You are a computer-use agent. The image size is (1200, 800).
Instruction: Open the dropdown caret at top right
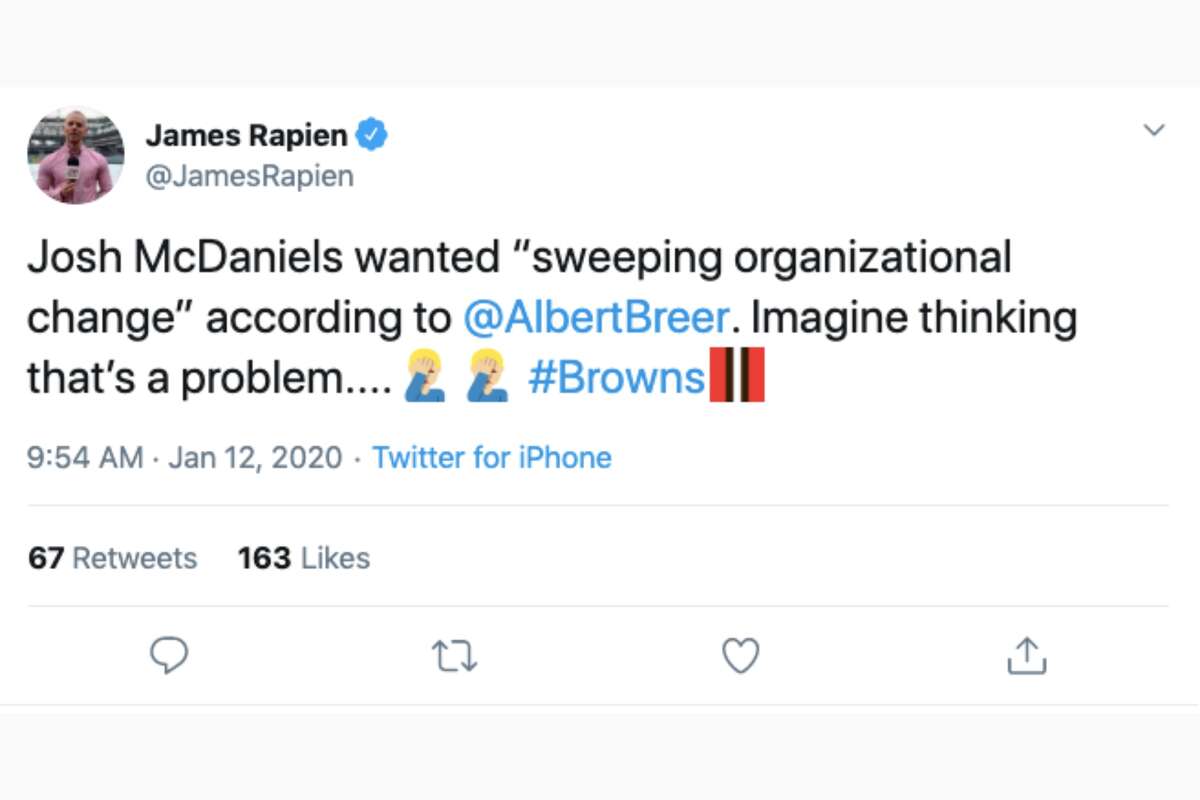[1155, 130]
